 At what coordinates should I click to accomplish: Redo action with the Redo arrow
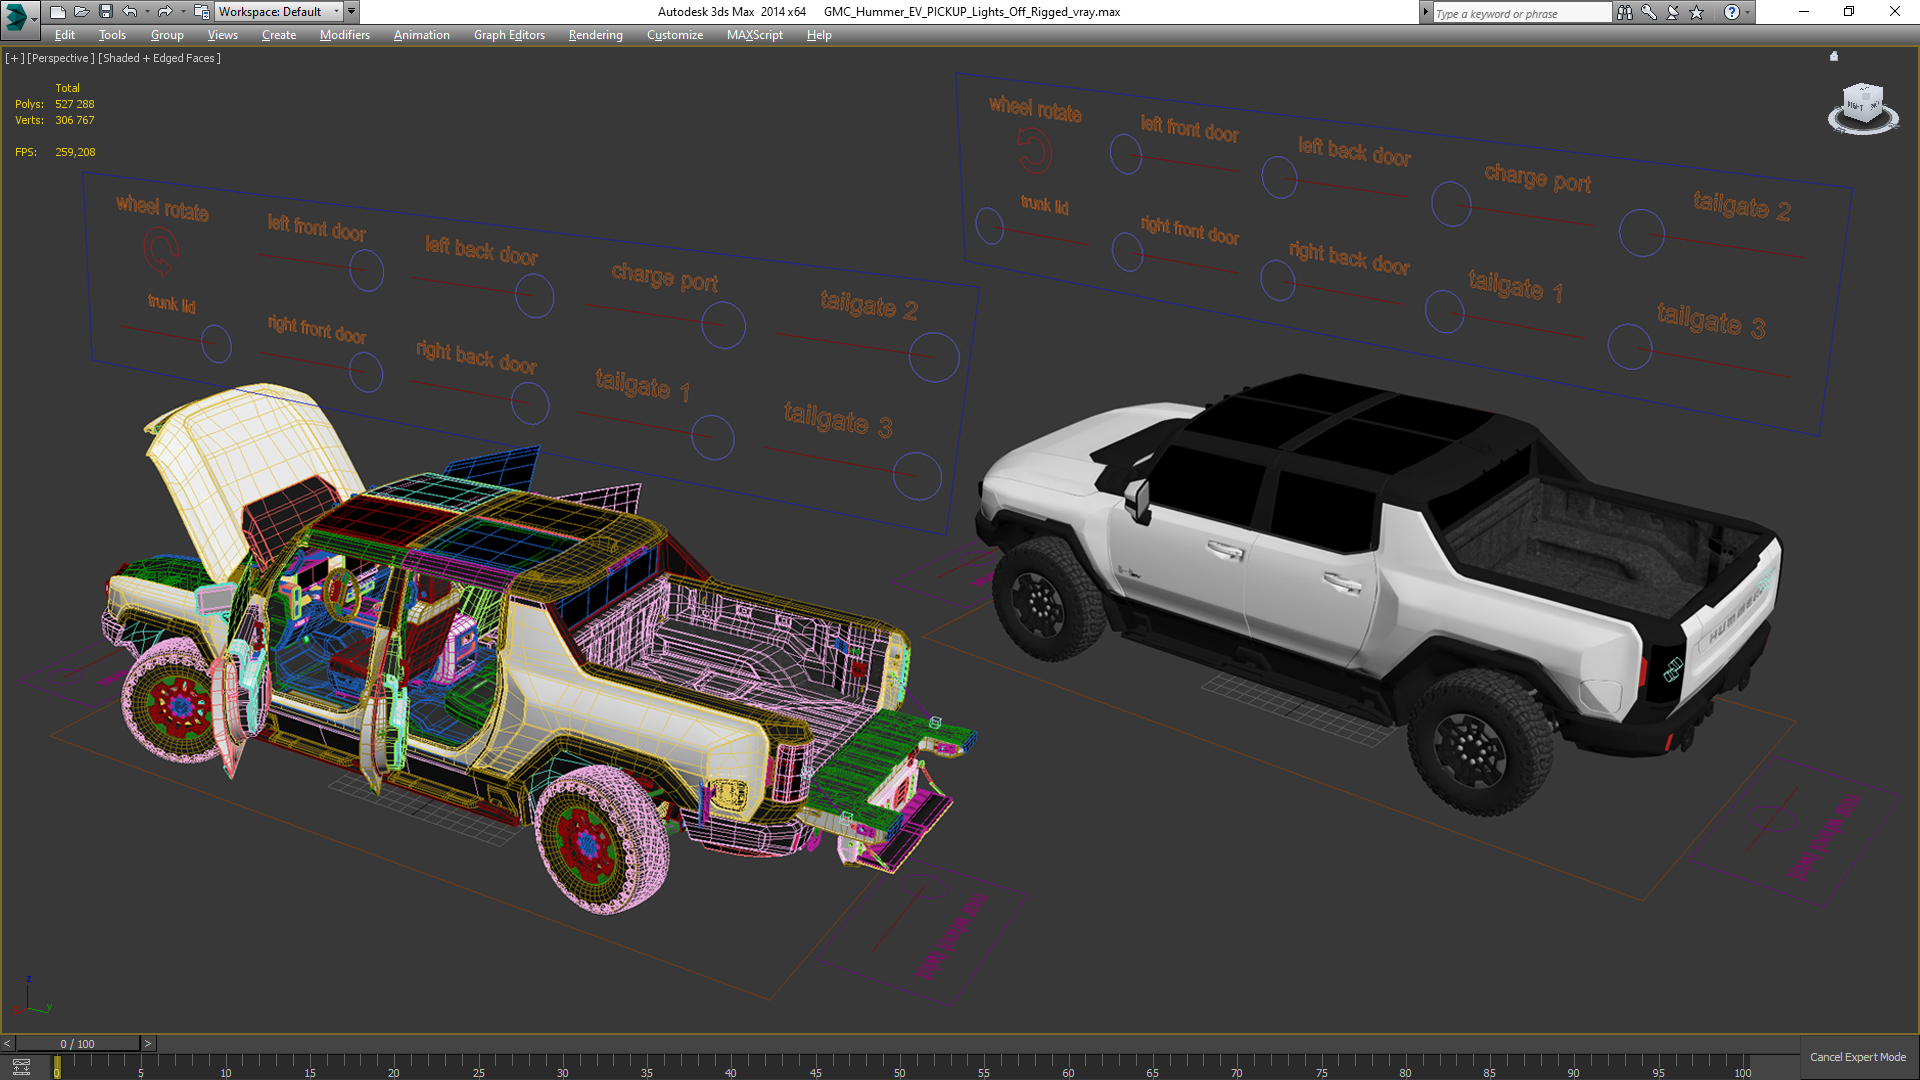pyautogui.click(x=165, y=12)
